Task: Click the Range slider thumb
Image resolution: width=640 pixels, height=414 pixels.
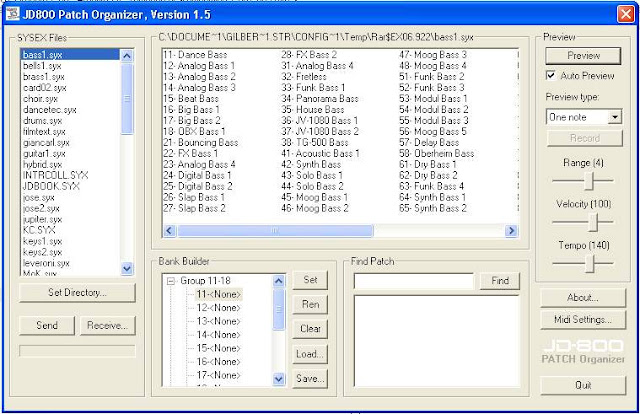Action: [589, 181]
